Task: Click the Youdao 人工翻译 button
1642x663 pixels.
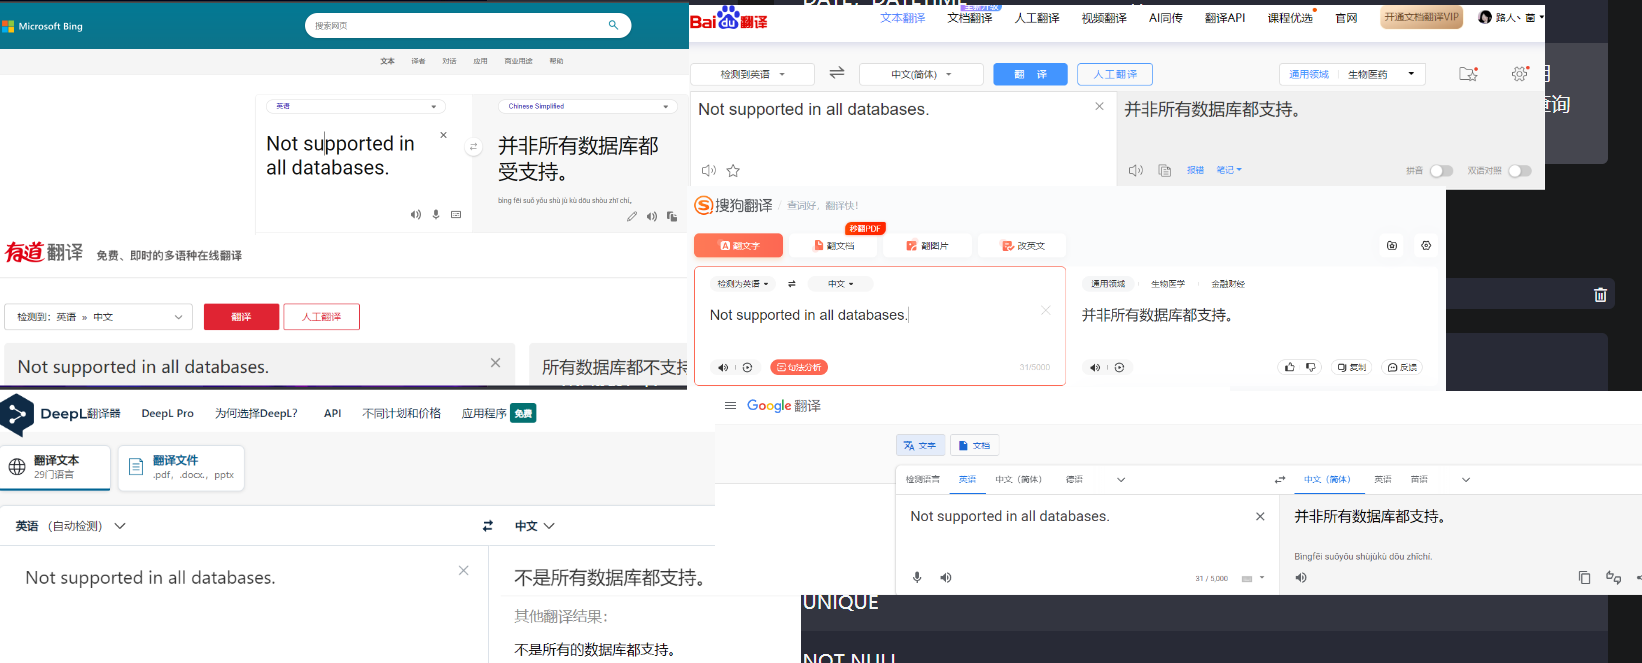Action: pyautogui.click(x=322, y=317)
